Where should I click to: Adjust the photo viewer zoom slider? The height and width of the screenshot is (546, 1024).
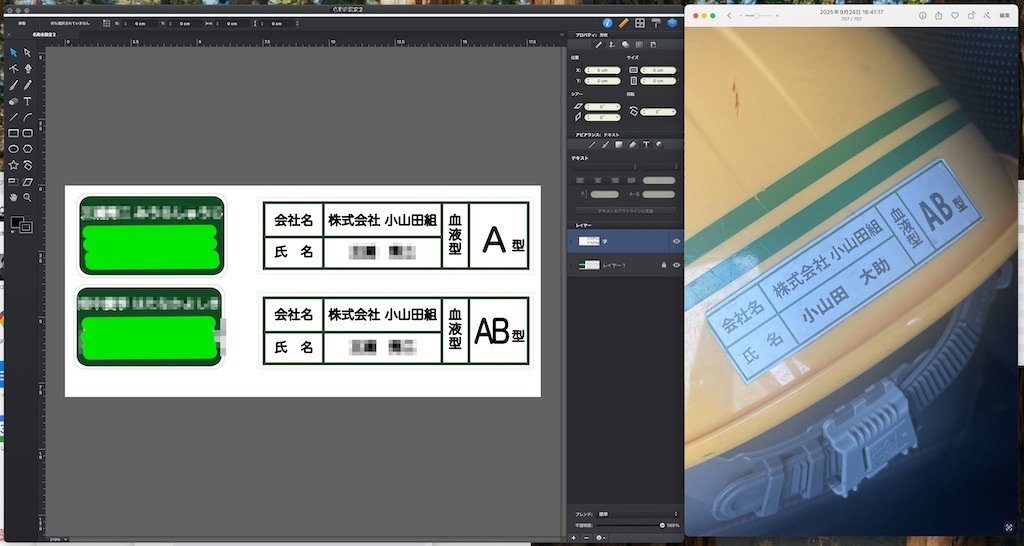758,16
